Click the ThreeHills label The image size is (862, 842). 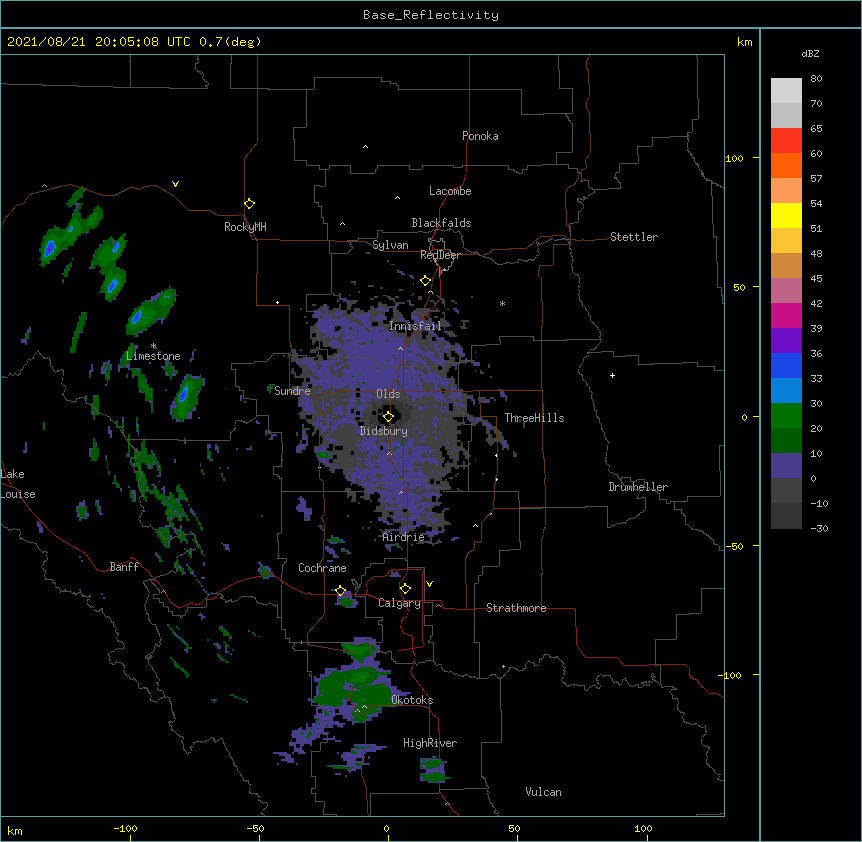click(534, 418)
